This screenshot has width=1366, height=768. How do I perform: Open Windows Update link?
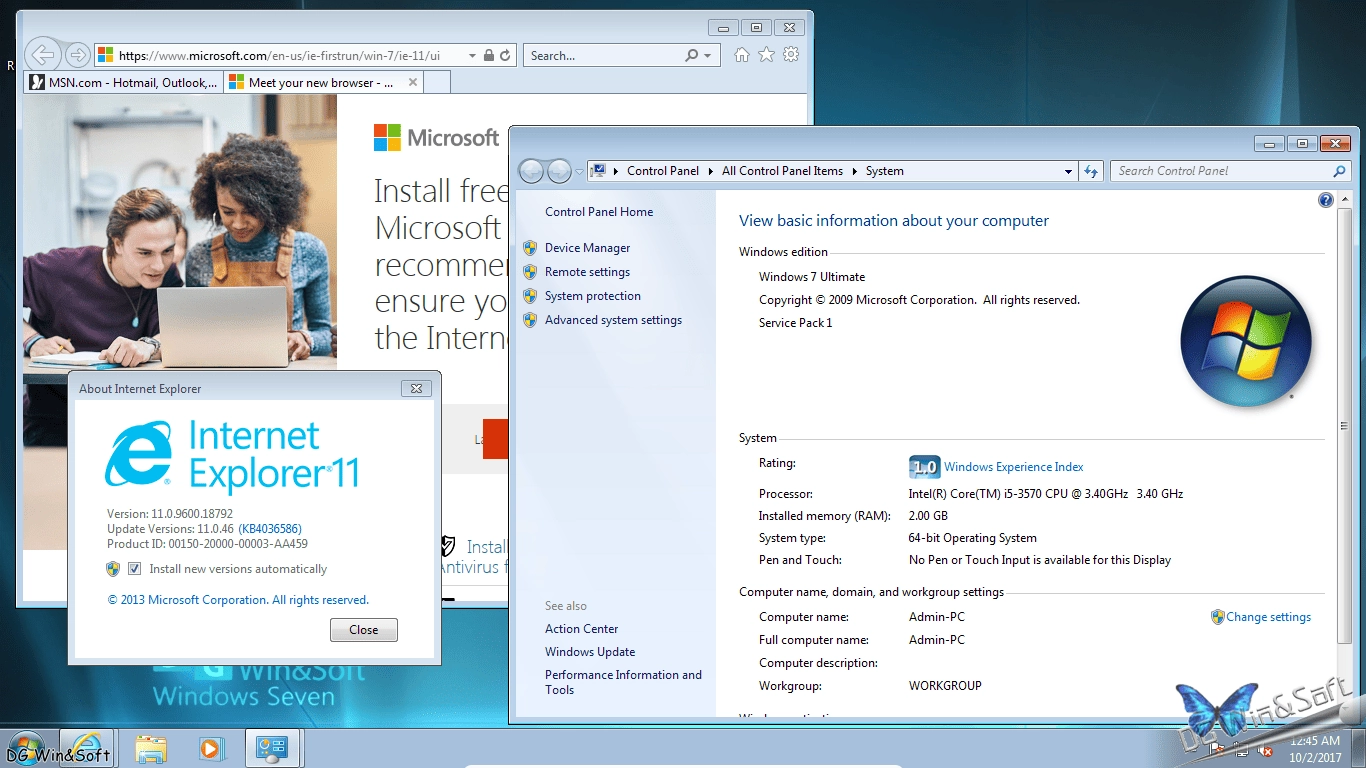590,652
